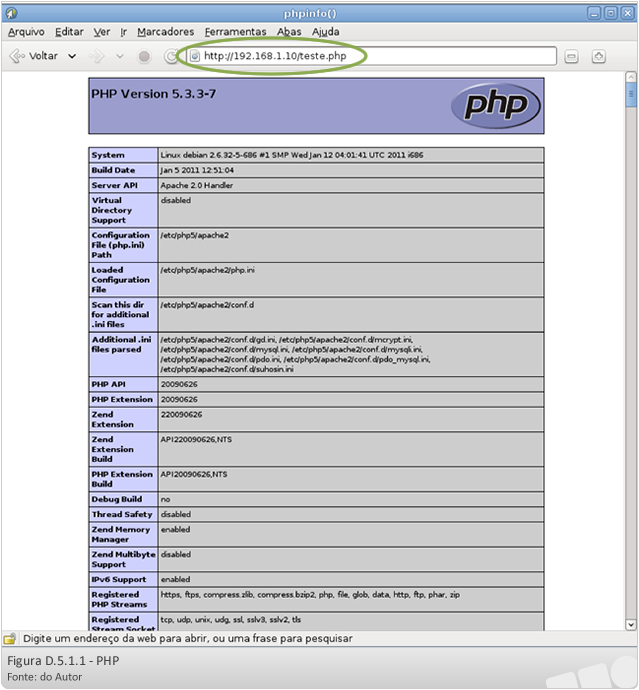The image size is (639, 690).
Task: Click the PHP logo image
Action: [496, 106]
